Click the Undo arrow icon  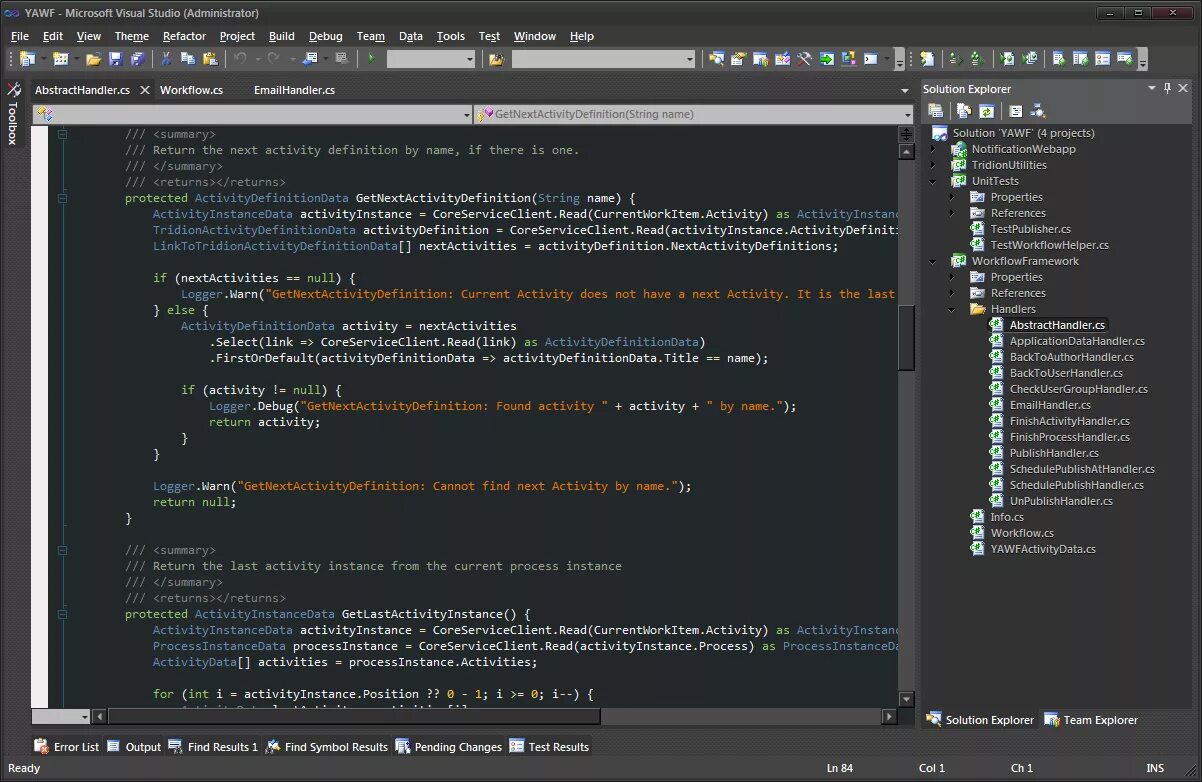click(x=240, y=59)
